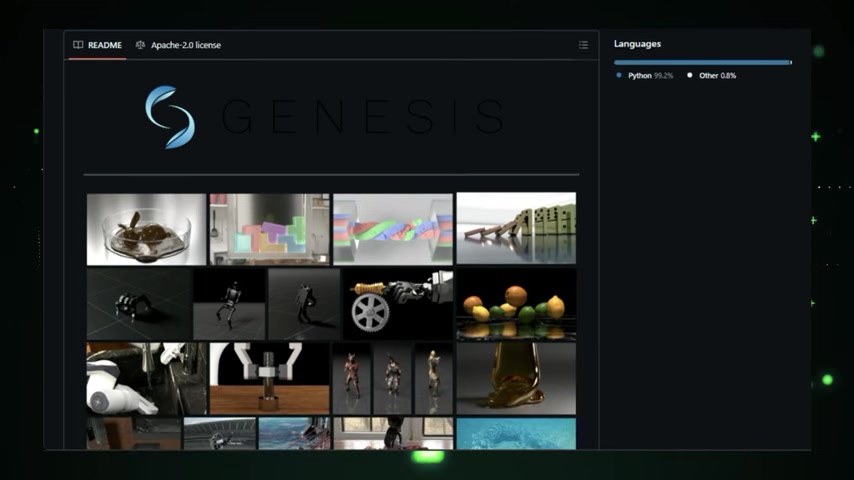Open the falling dominoes thumbnail
Viewport: 854px width, 480px height.
(x=516, y=228)
